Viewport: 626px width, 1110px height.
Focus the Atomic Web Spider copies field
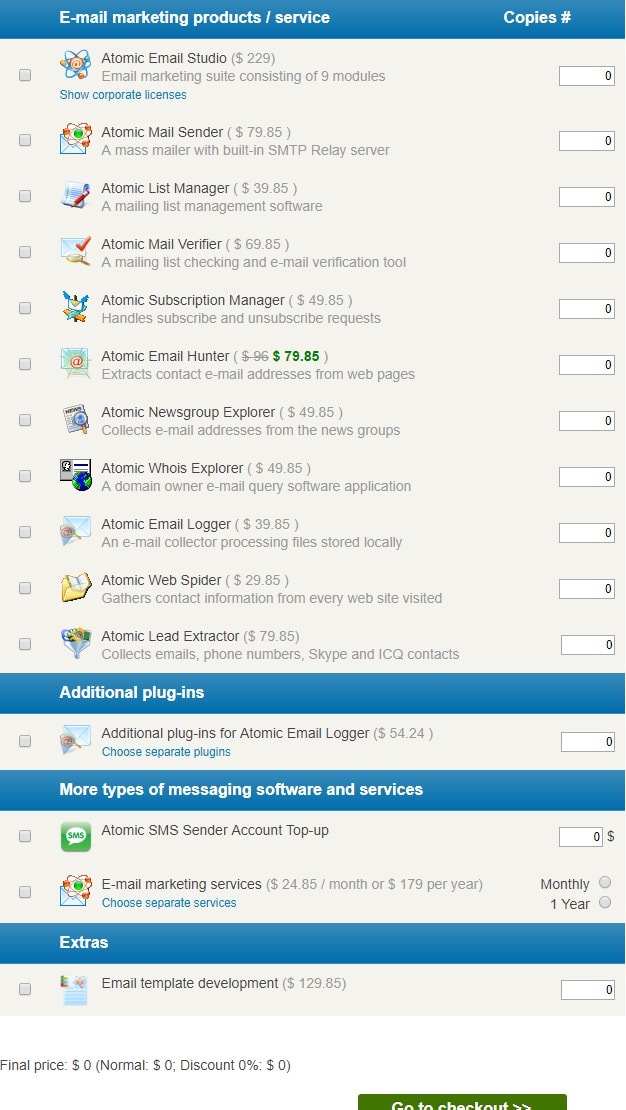(586, 588)
